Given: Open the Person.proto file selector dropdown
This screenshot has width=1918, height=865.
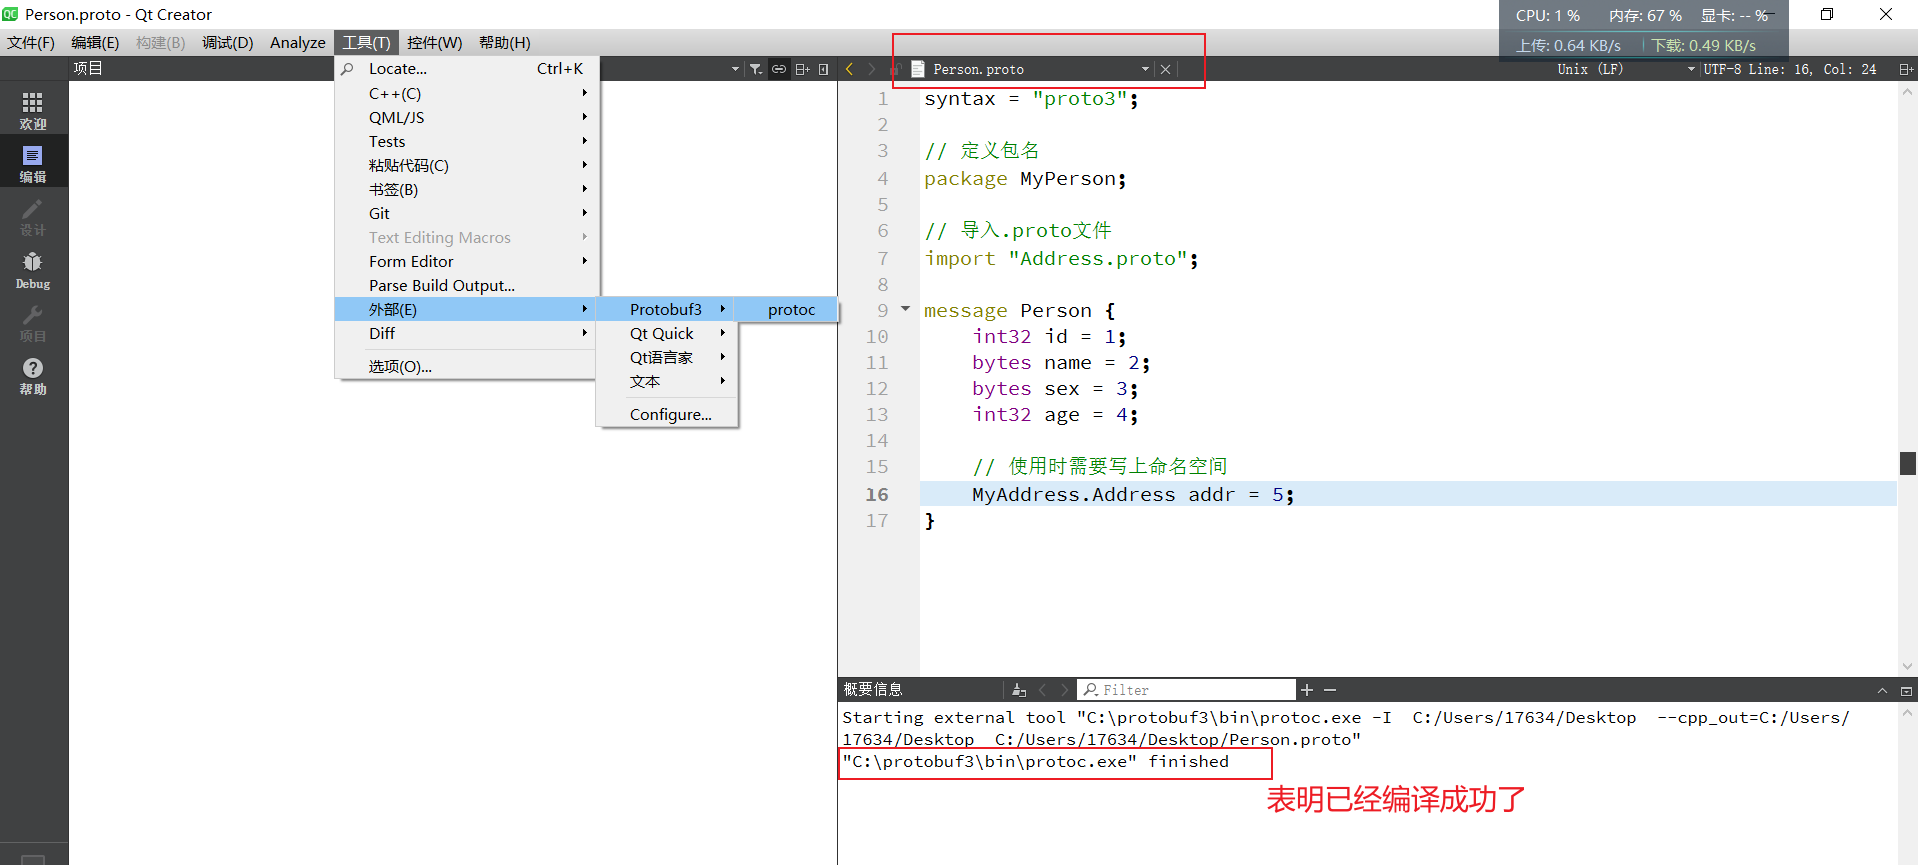Looking at the screenshot, I should [1145, 69].
